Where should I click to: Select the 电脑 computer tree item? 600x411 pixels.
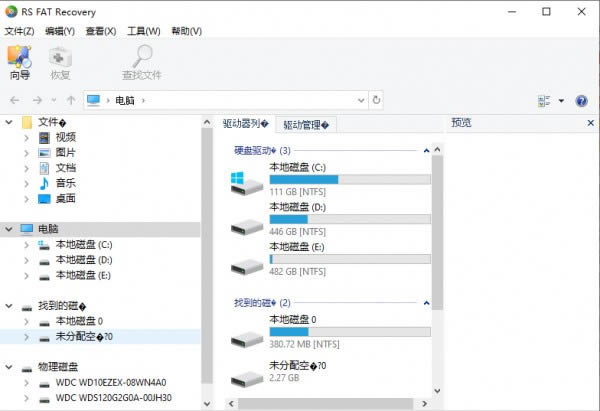pyautogui.click(x=100, y=229)
